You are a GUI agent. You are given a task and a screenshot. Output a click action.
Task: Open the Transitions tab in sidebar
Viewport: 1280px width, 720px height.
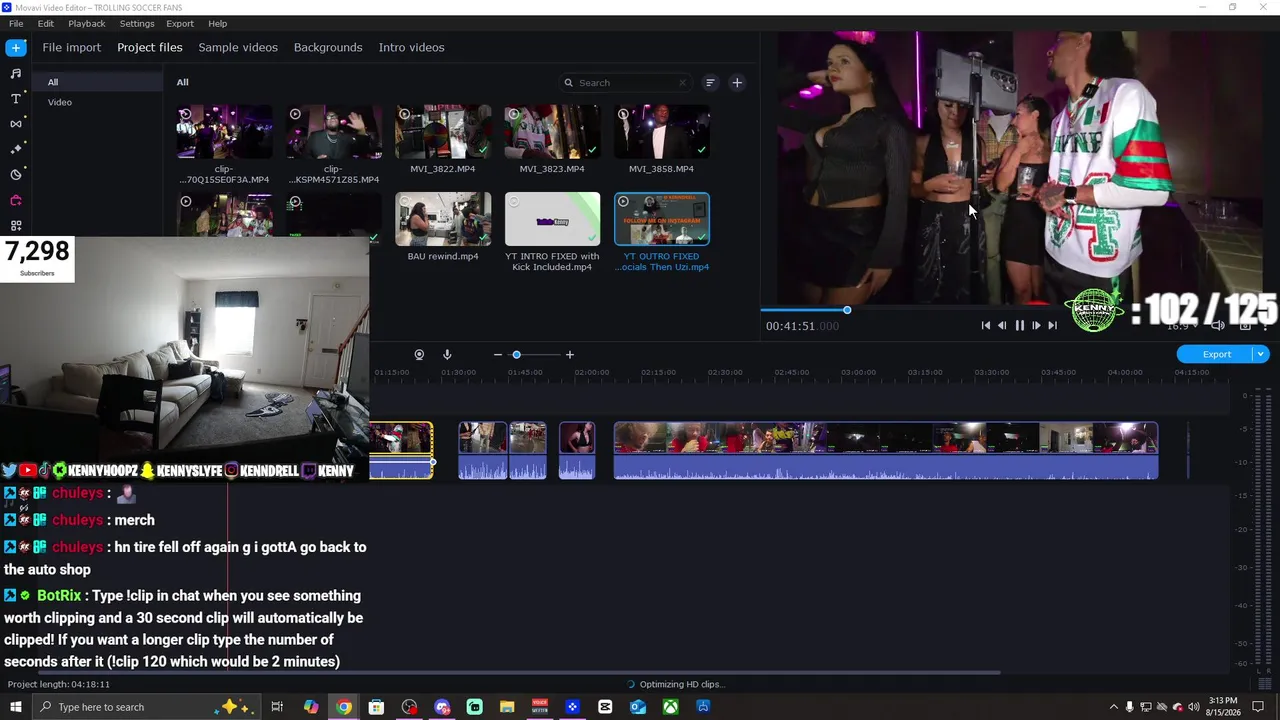tap(16, 123)
